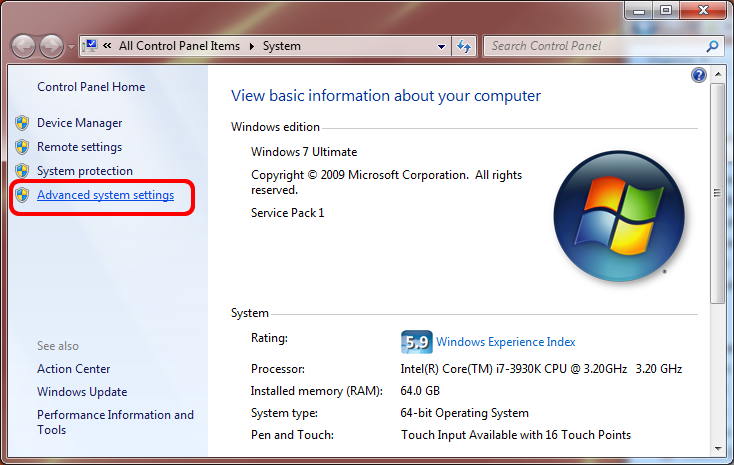The image size is (734, 465).
Task: Expand the double-chevron breadcrumb overflow
Action: tap(107, 46)
